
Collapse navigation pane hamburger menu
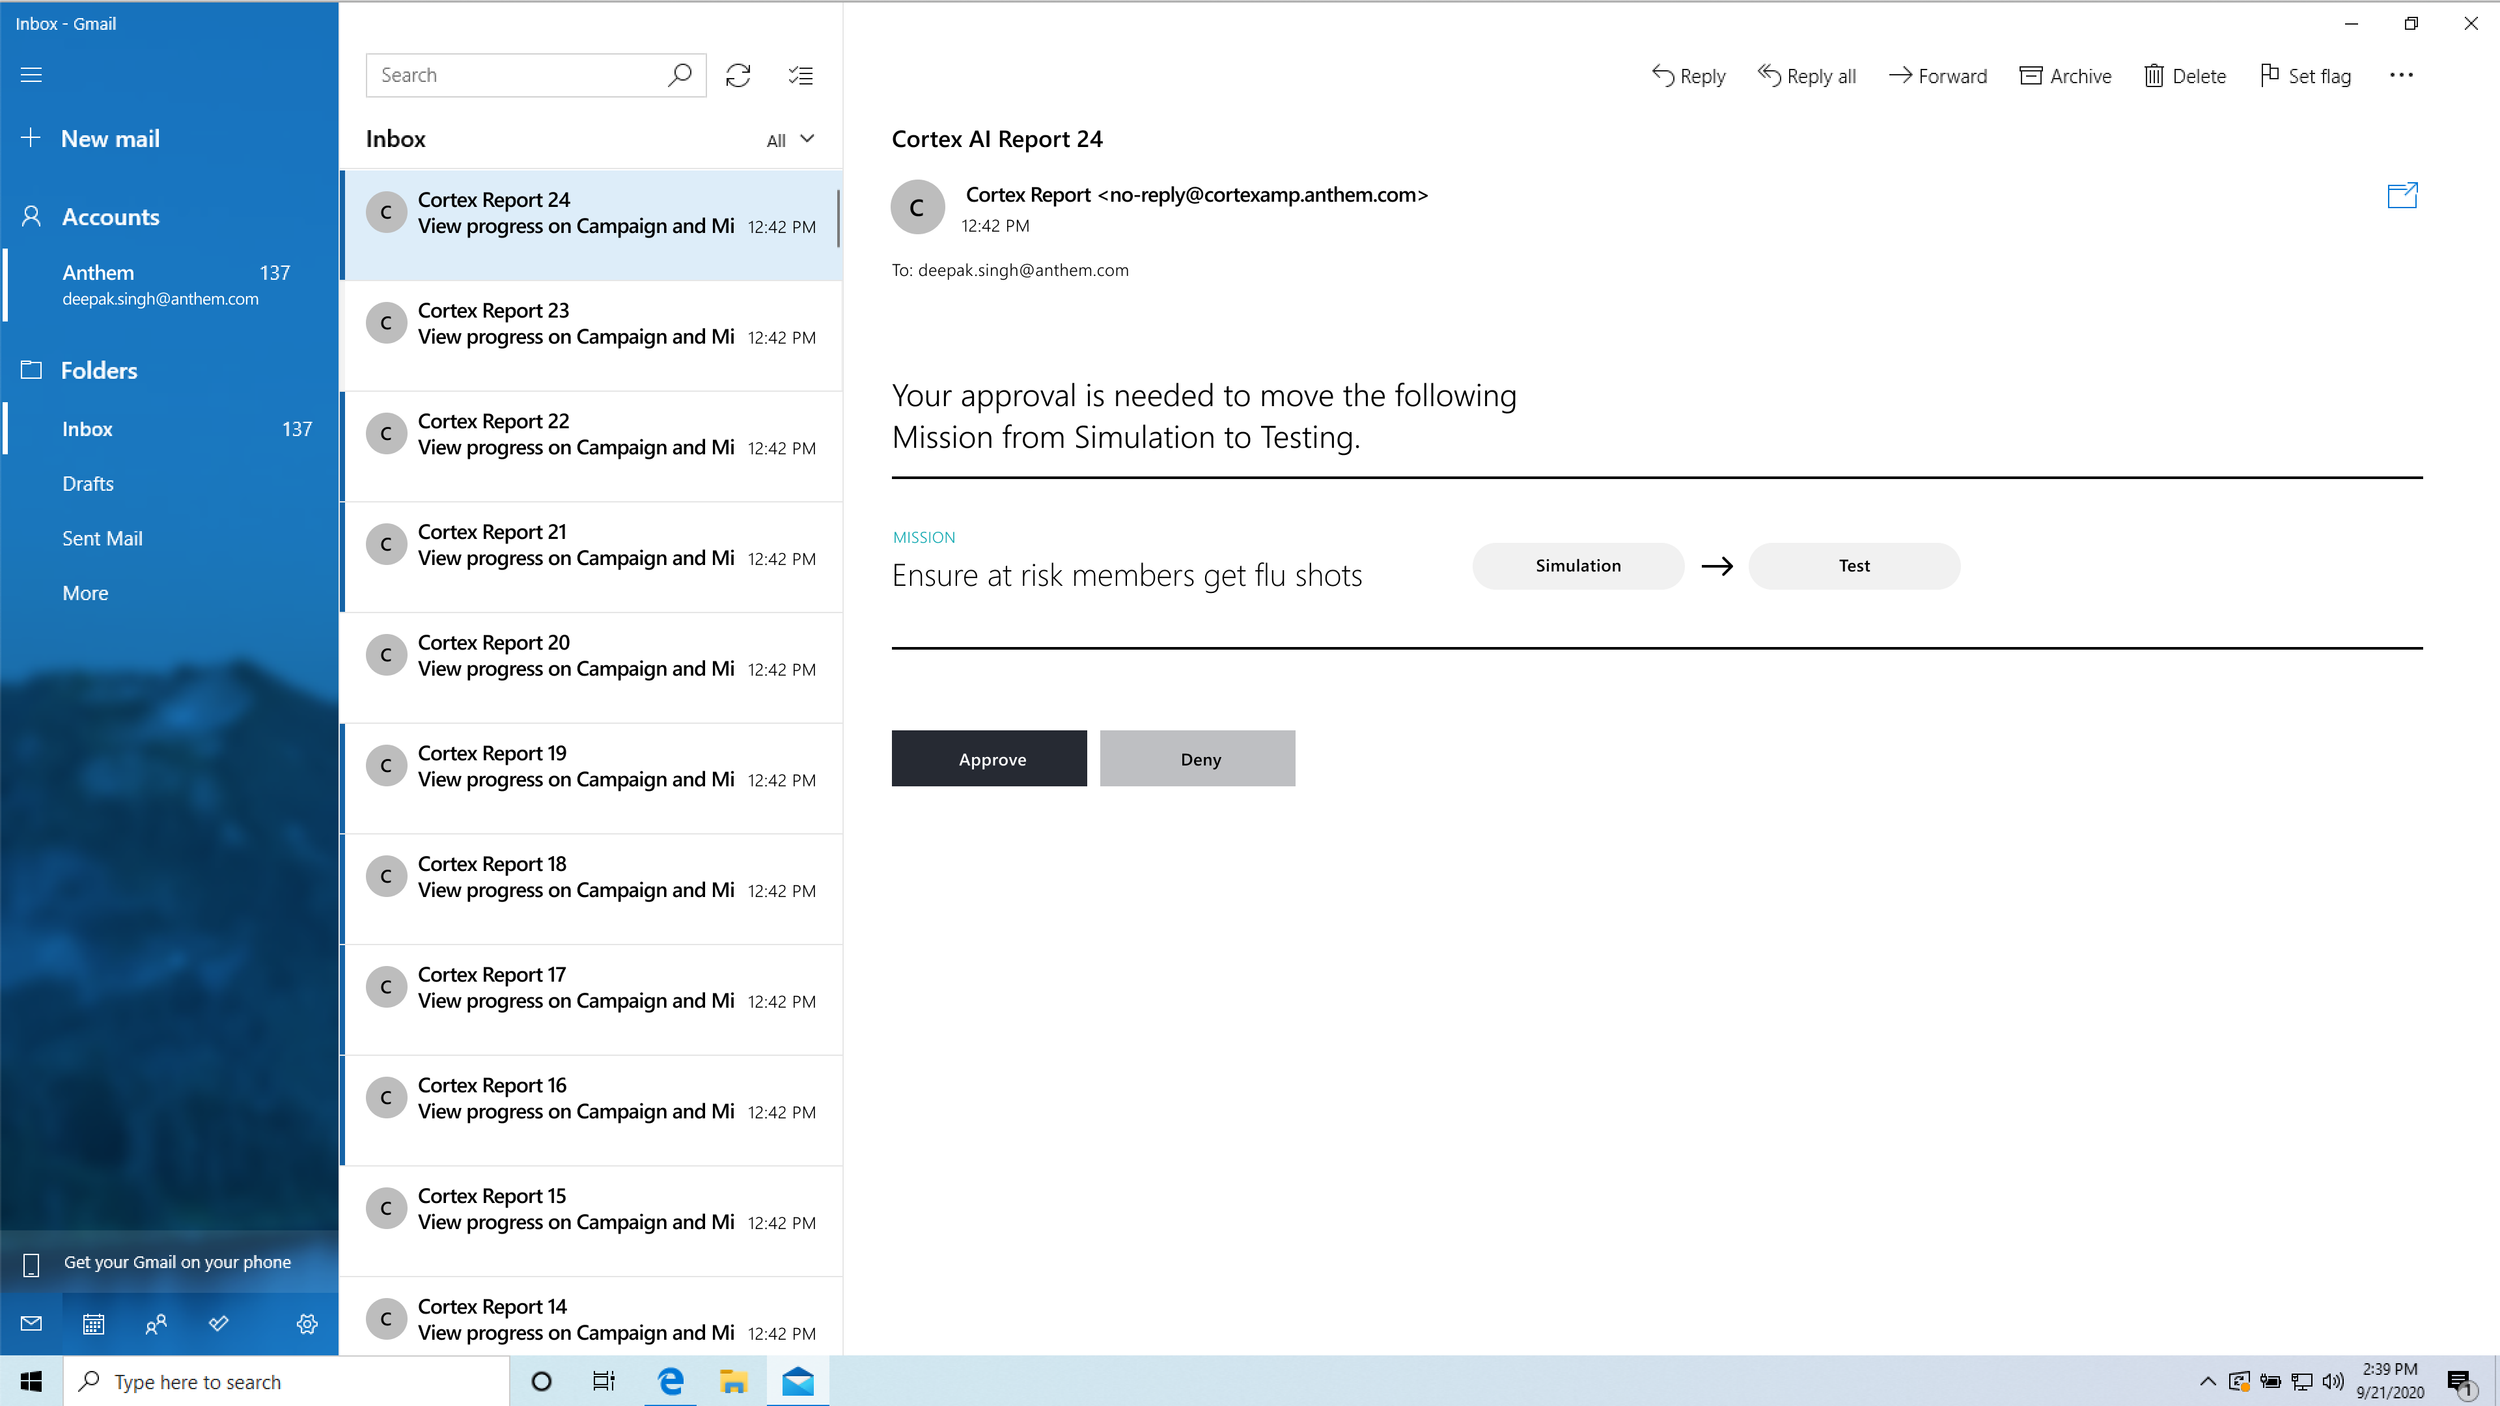coord(31,75)
